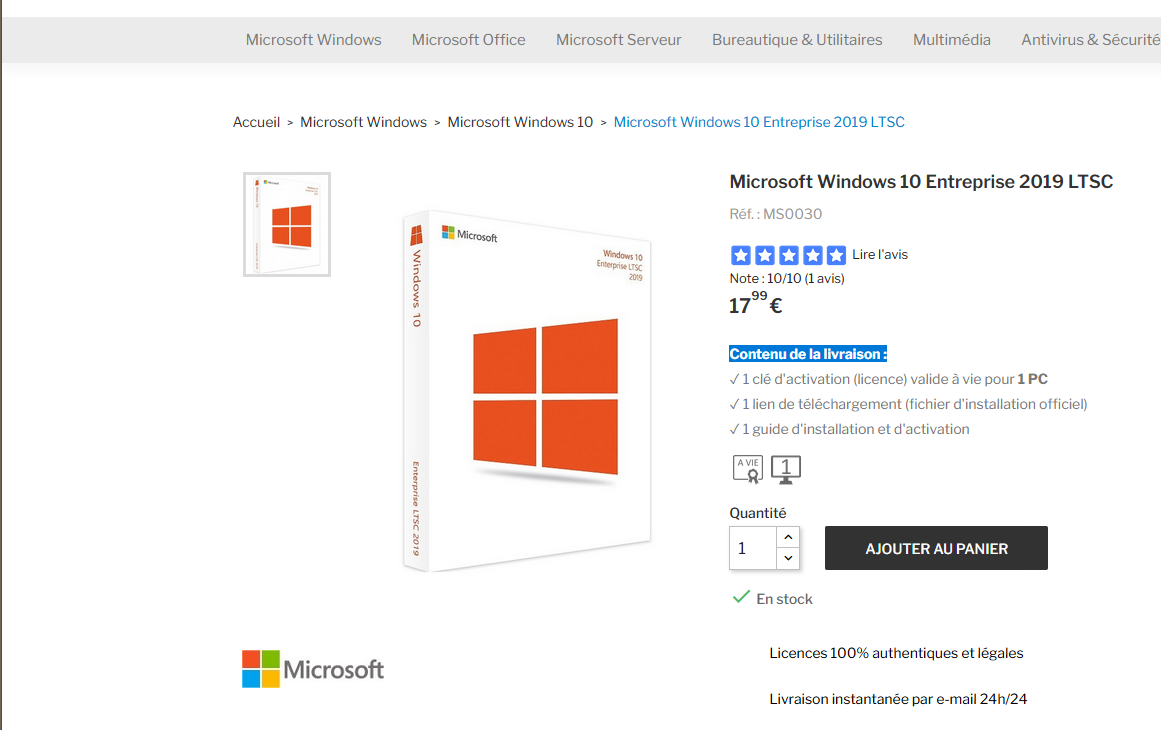Click the first rating star
Screen dimensions: 1161x730
pos(741,255)
